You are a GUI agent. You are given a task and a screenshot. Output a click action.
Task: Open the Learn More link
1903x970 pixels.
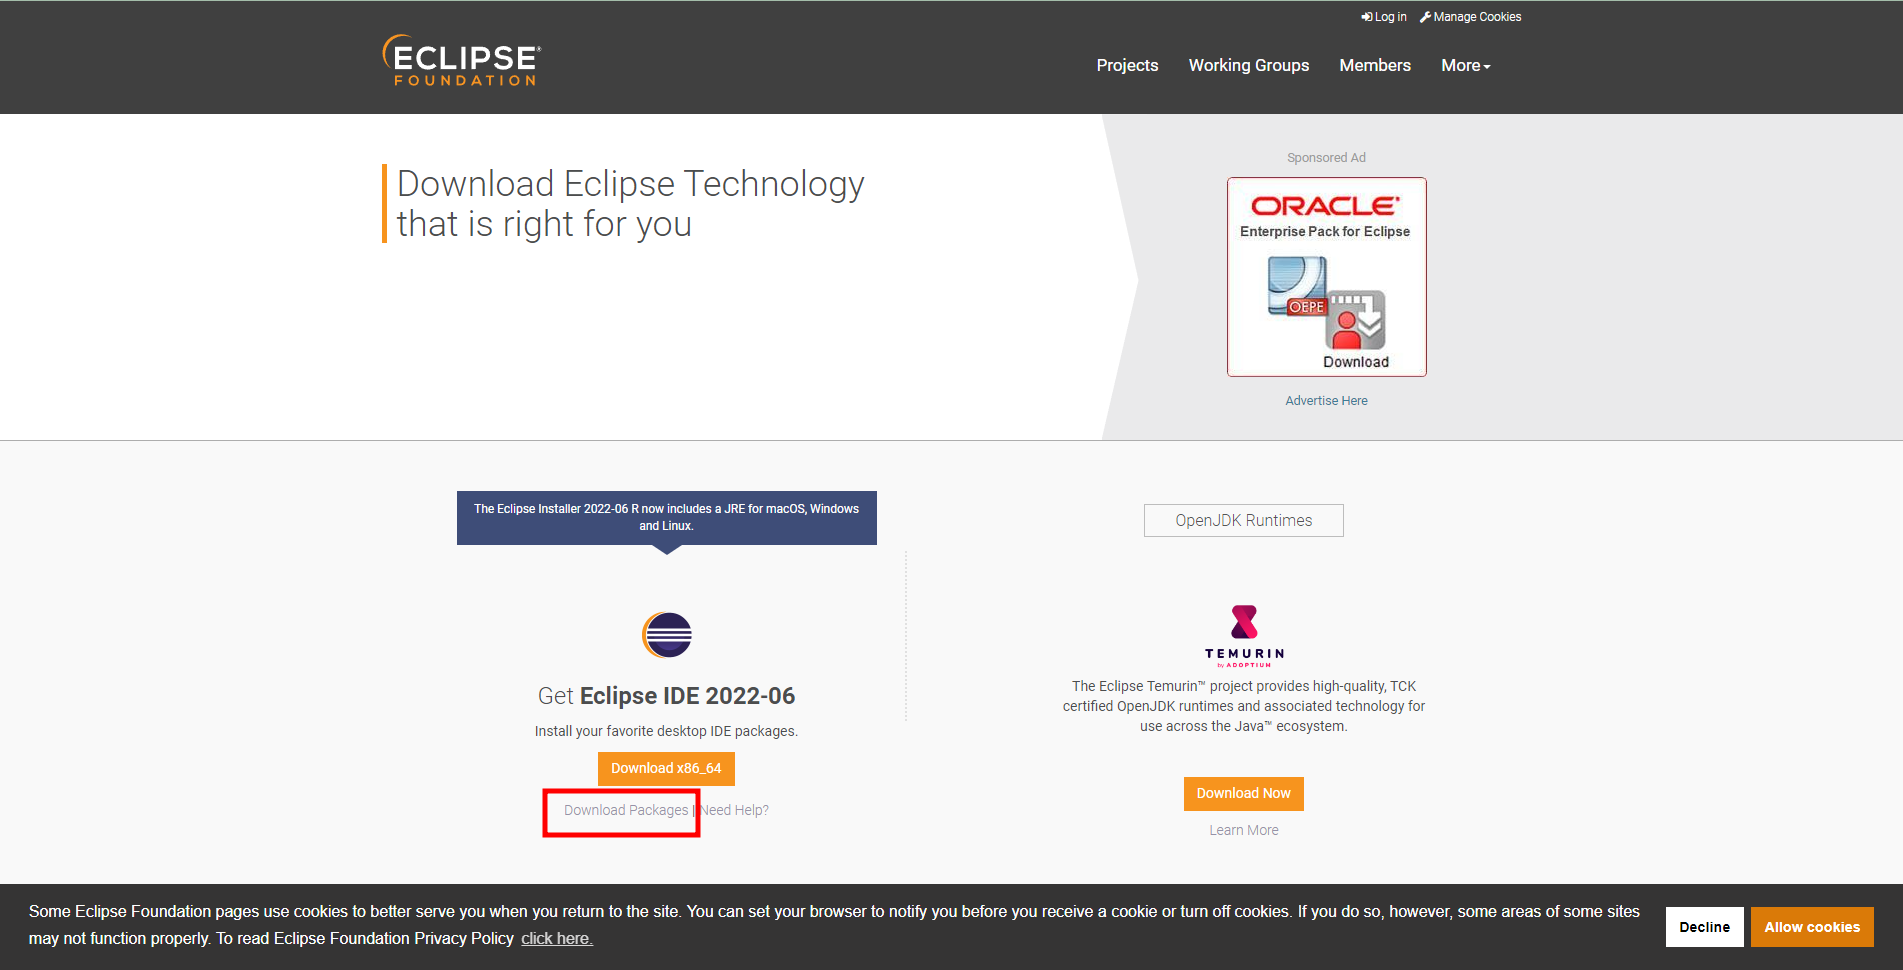click(x=1244, y=830)
